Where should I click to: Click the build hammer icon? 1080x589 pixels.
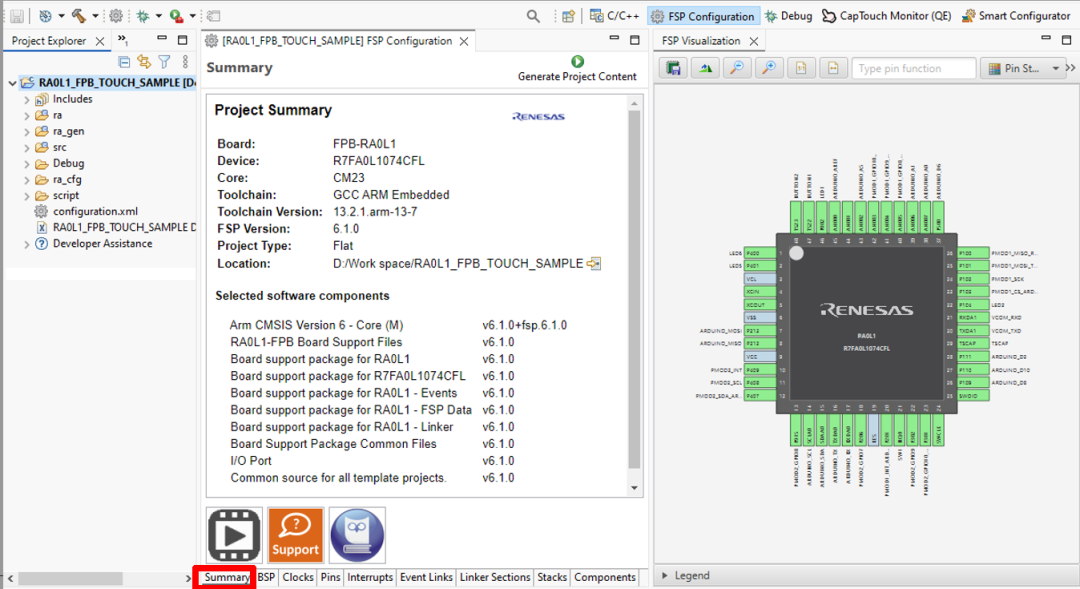78,16
